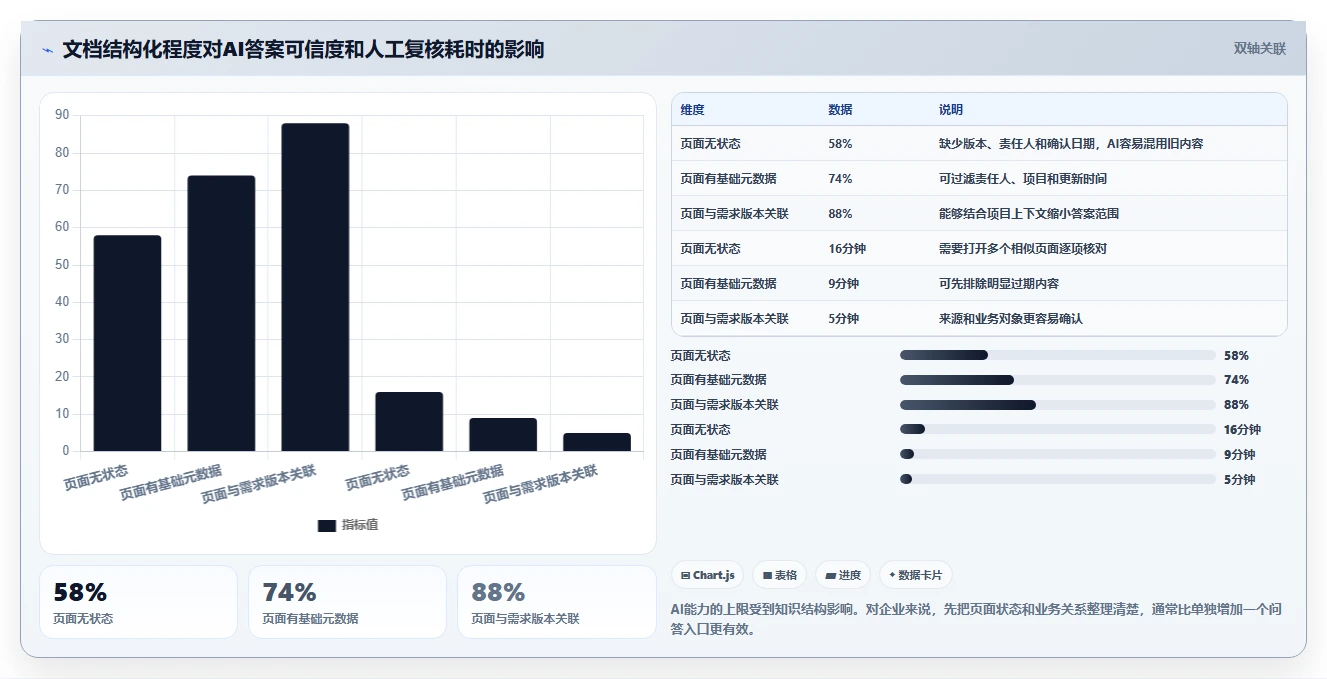This screenshot has height=679, width=1327.
Task: Click the chart bar with value 74
Action: point(221,313)
